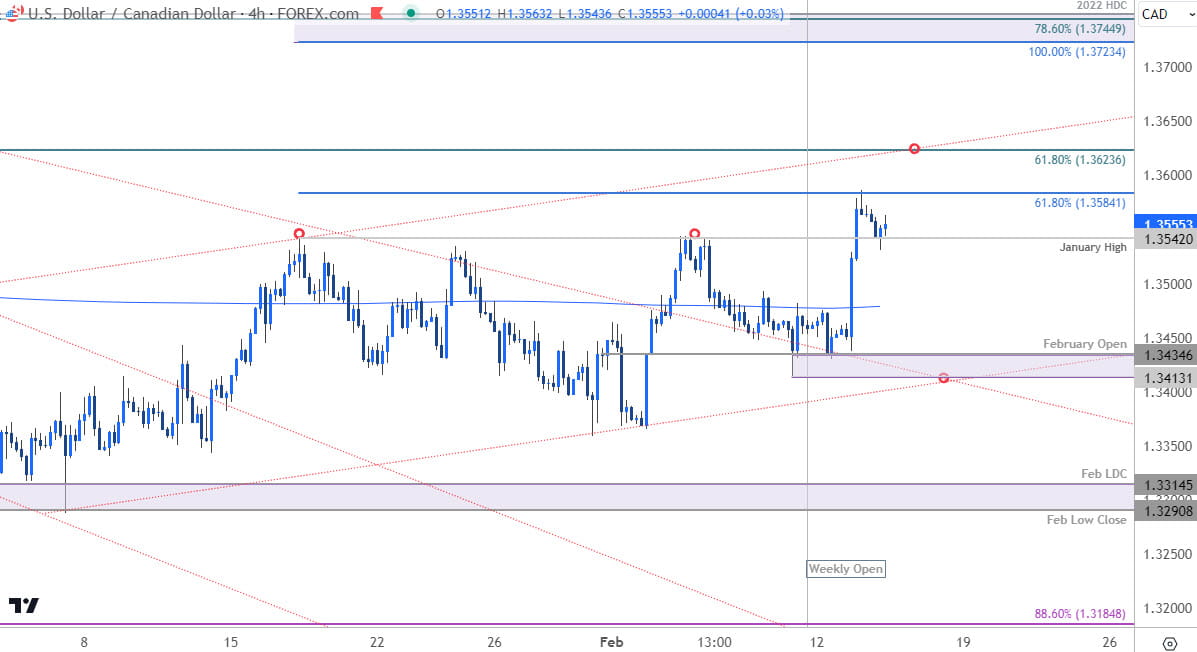Select the 88.60% (1.31848) Fibonacci label
The width and height of the screenshot is (1197, 652).
coord(1079,614)
